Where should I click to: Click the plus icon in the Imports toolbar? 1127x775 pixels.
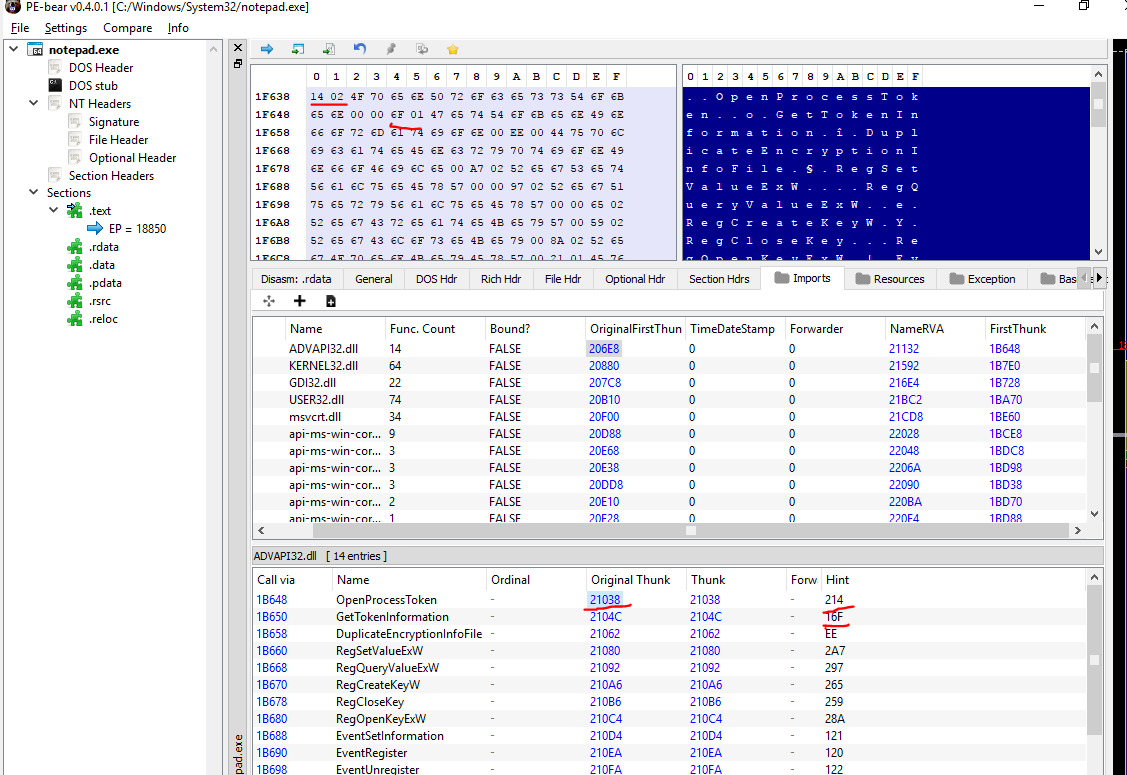click(x=299, y=301)
